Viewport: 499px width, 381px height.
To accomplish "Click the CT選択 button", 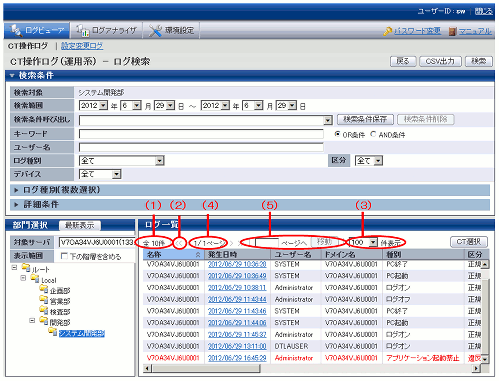I will [x=469, y=242].
